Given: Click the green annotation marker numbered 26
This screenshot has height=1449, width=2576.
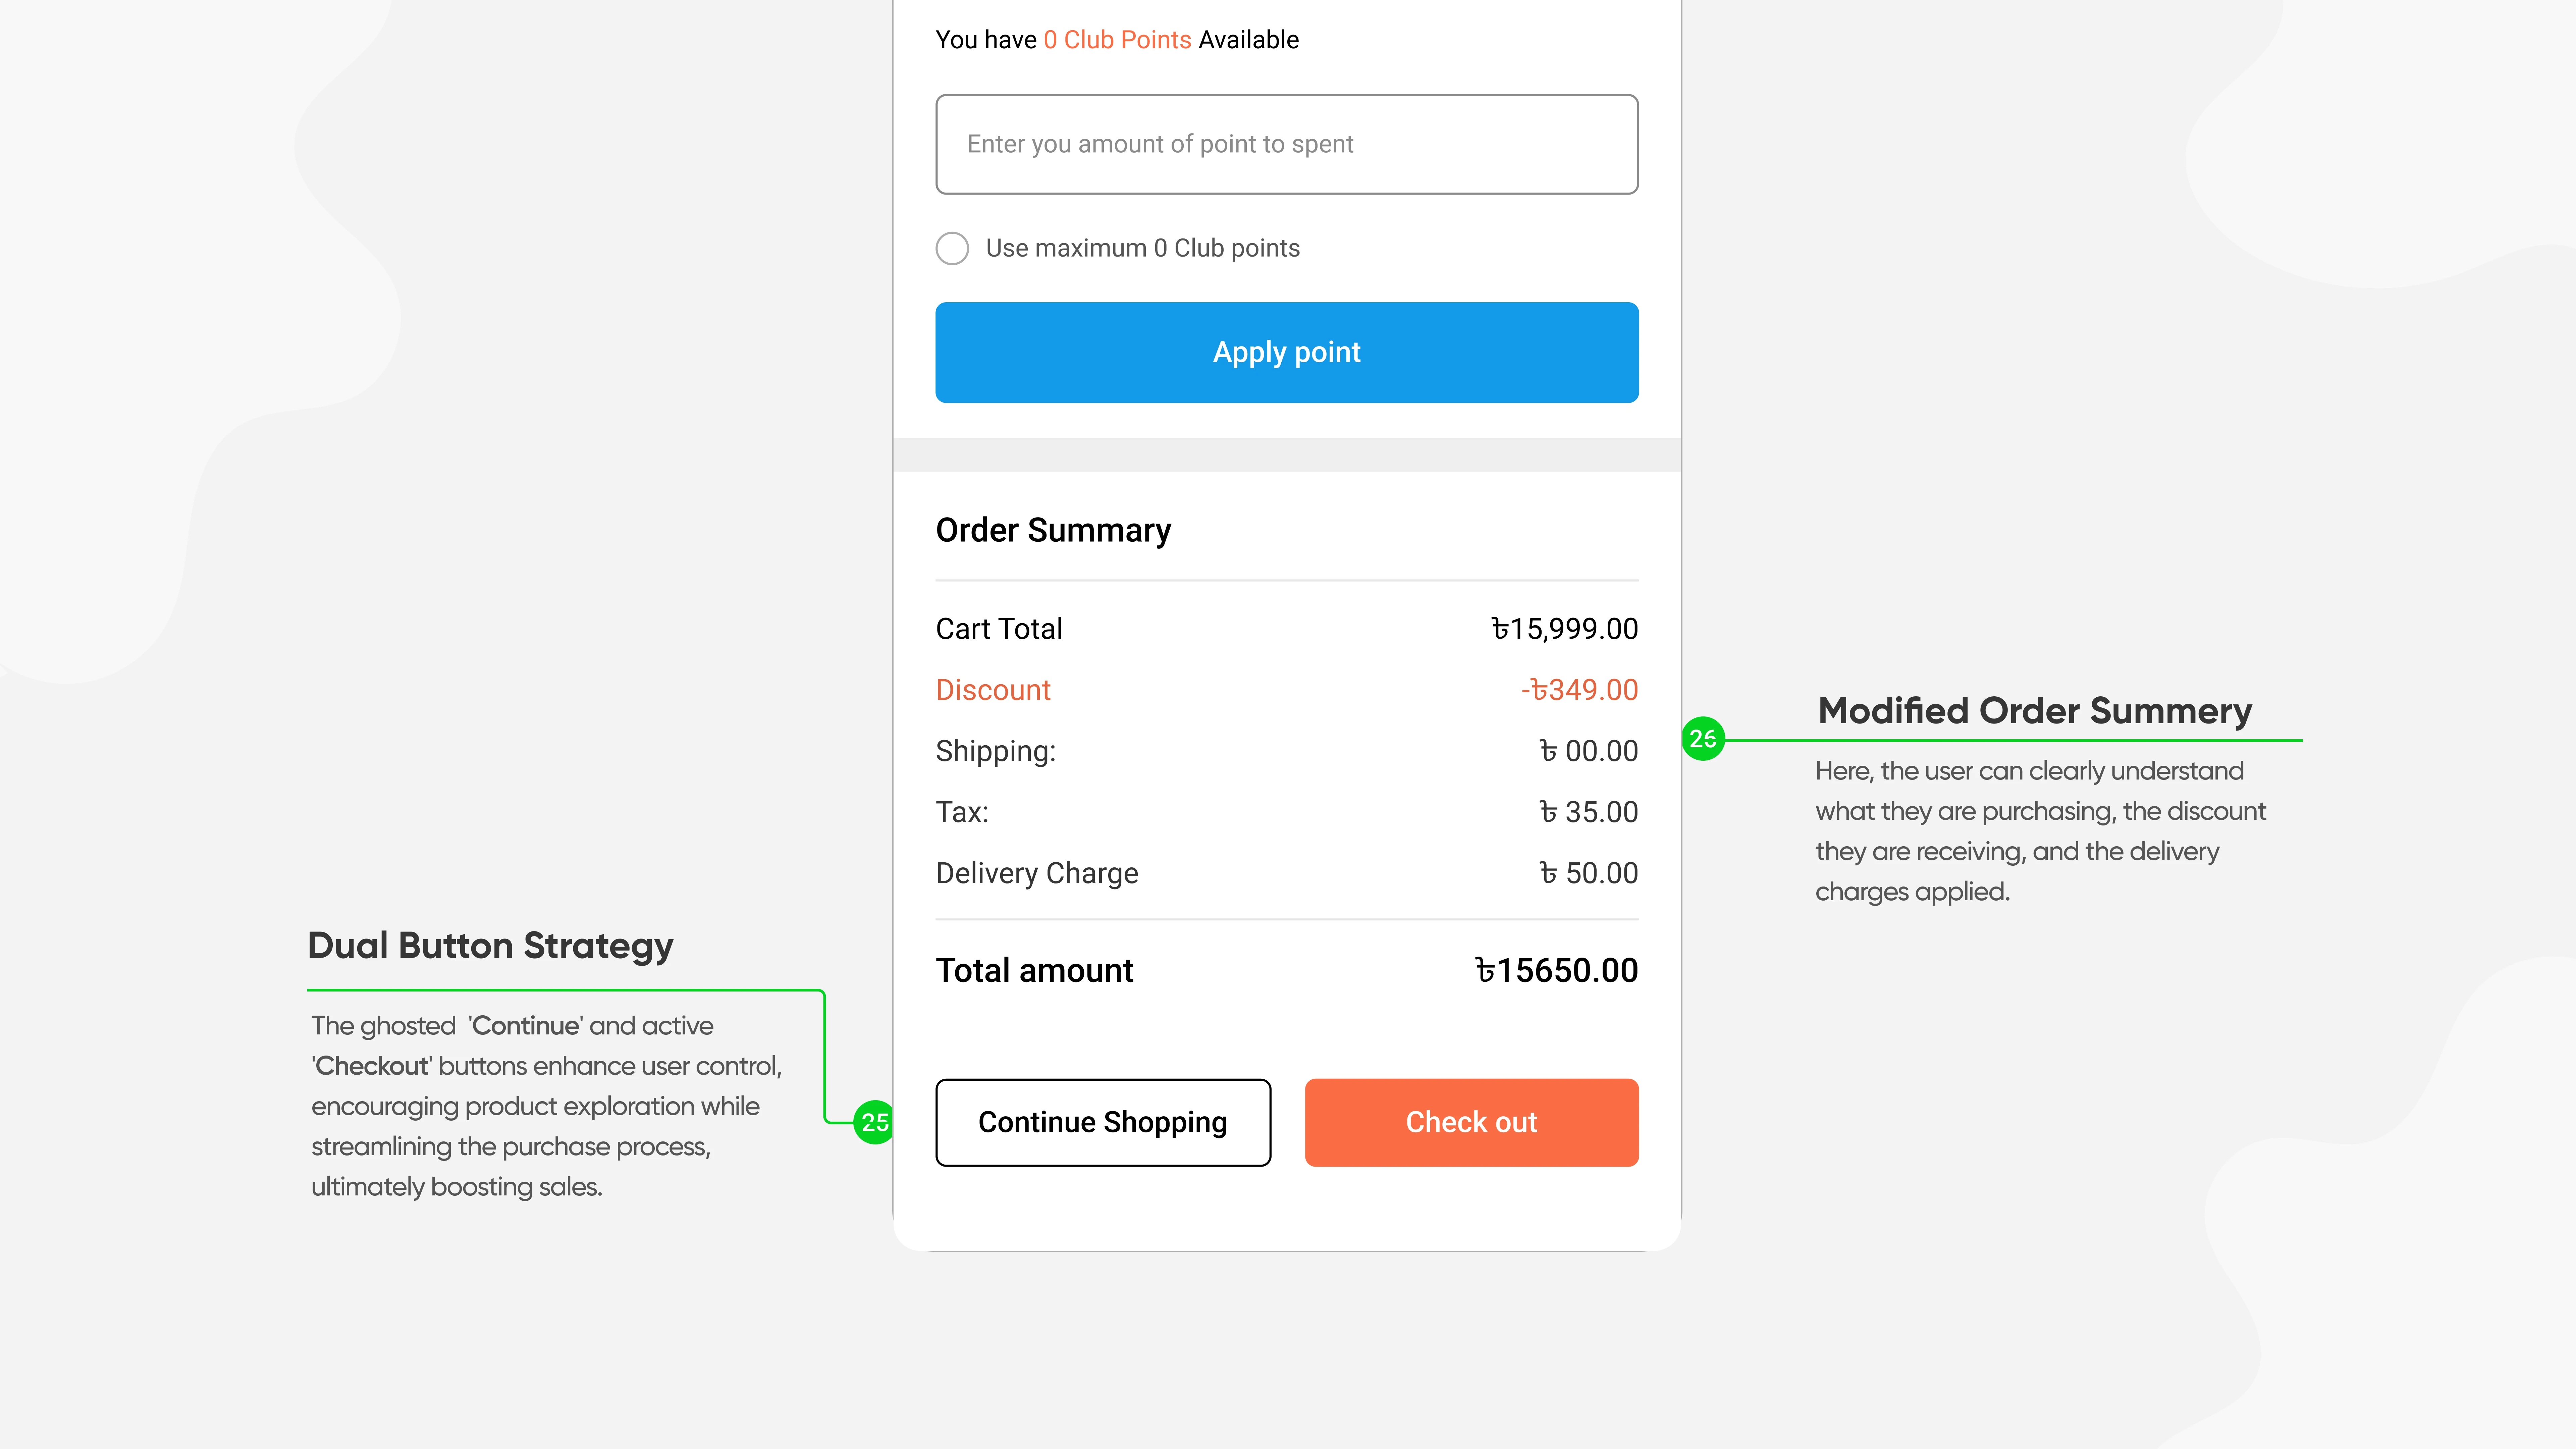Looking at the screenshot, I should (1702, 739).
